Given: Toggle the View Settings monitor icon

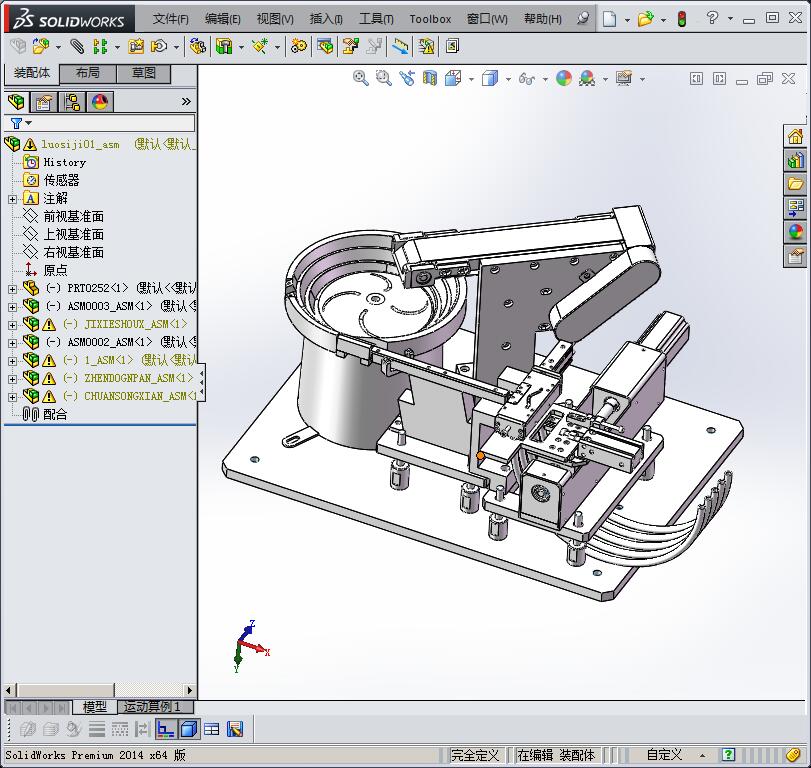Looking at the screenshot, I should click(x=624, y=79).
